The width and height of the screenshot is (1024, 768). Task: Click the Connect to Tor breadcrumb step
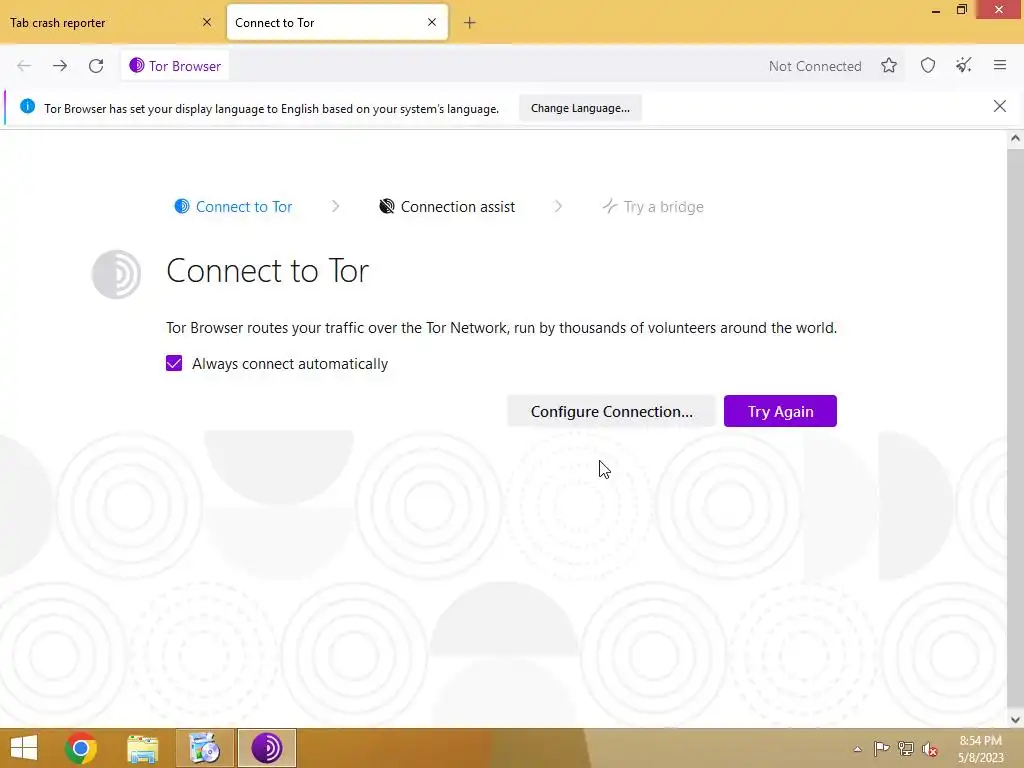pyautogui.click(x=233, y=206)
